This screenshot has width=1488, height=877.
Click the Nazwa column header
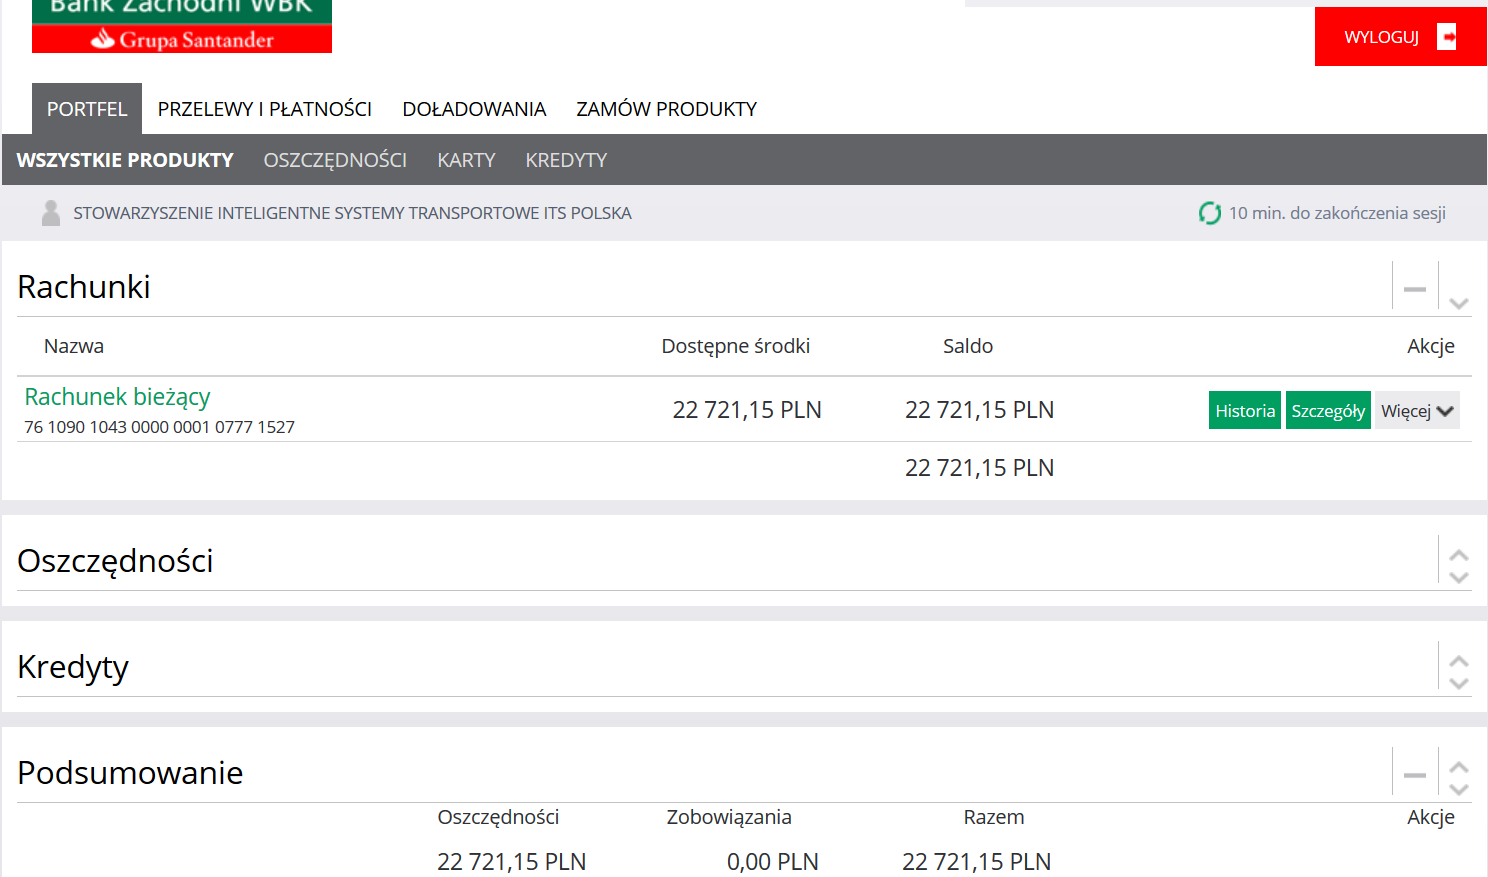coord(74,346)
